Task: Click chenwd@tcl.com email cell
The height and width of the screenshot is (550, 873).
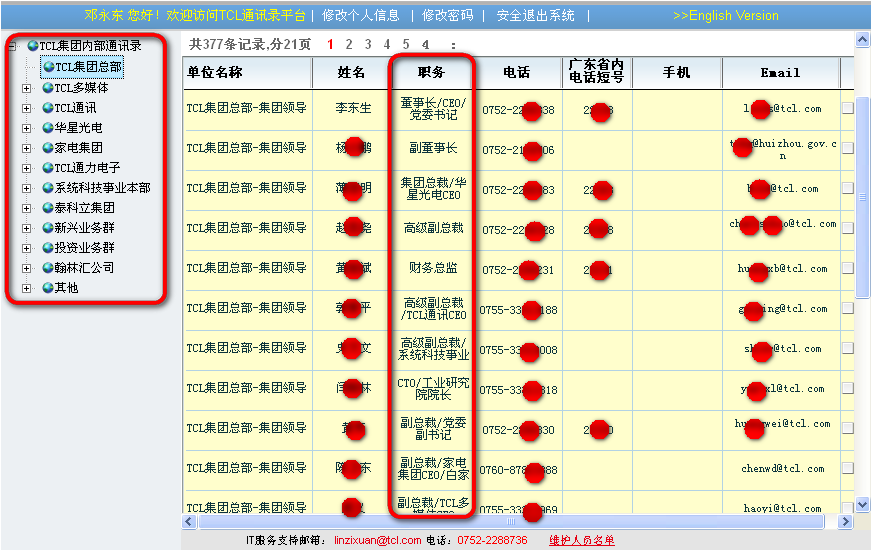Action: pyautogui.click(x=783, y=469)
